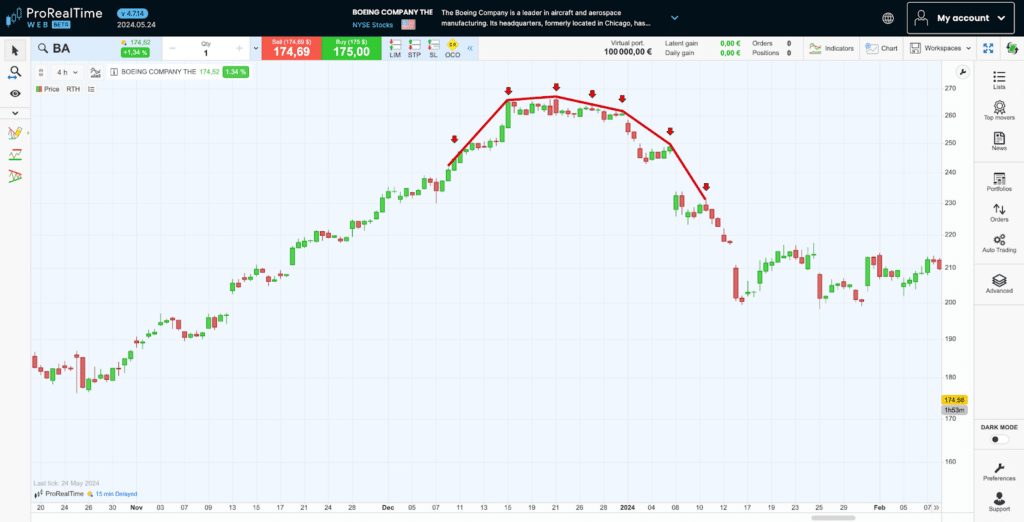Open the chart wrench settings
Image resolution: width=1024 pixels, height=522 pixels.
[x=962, y=72]
